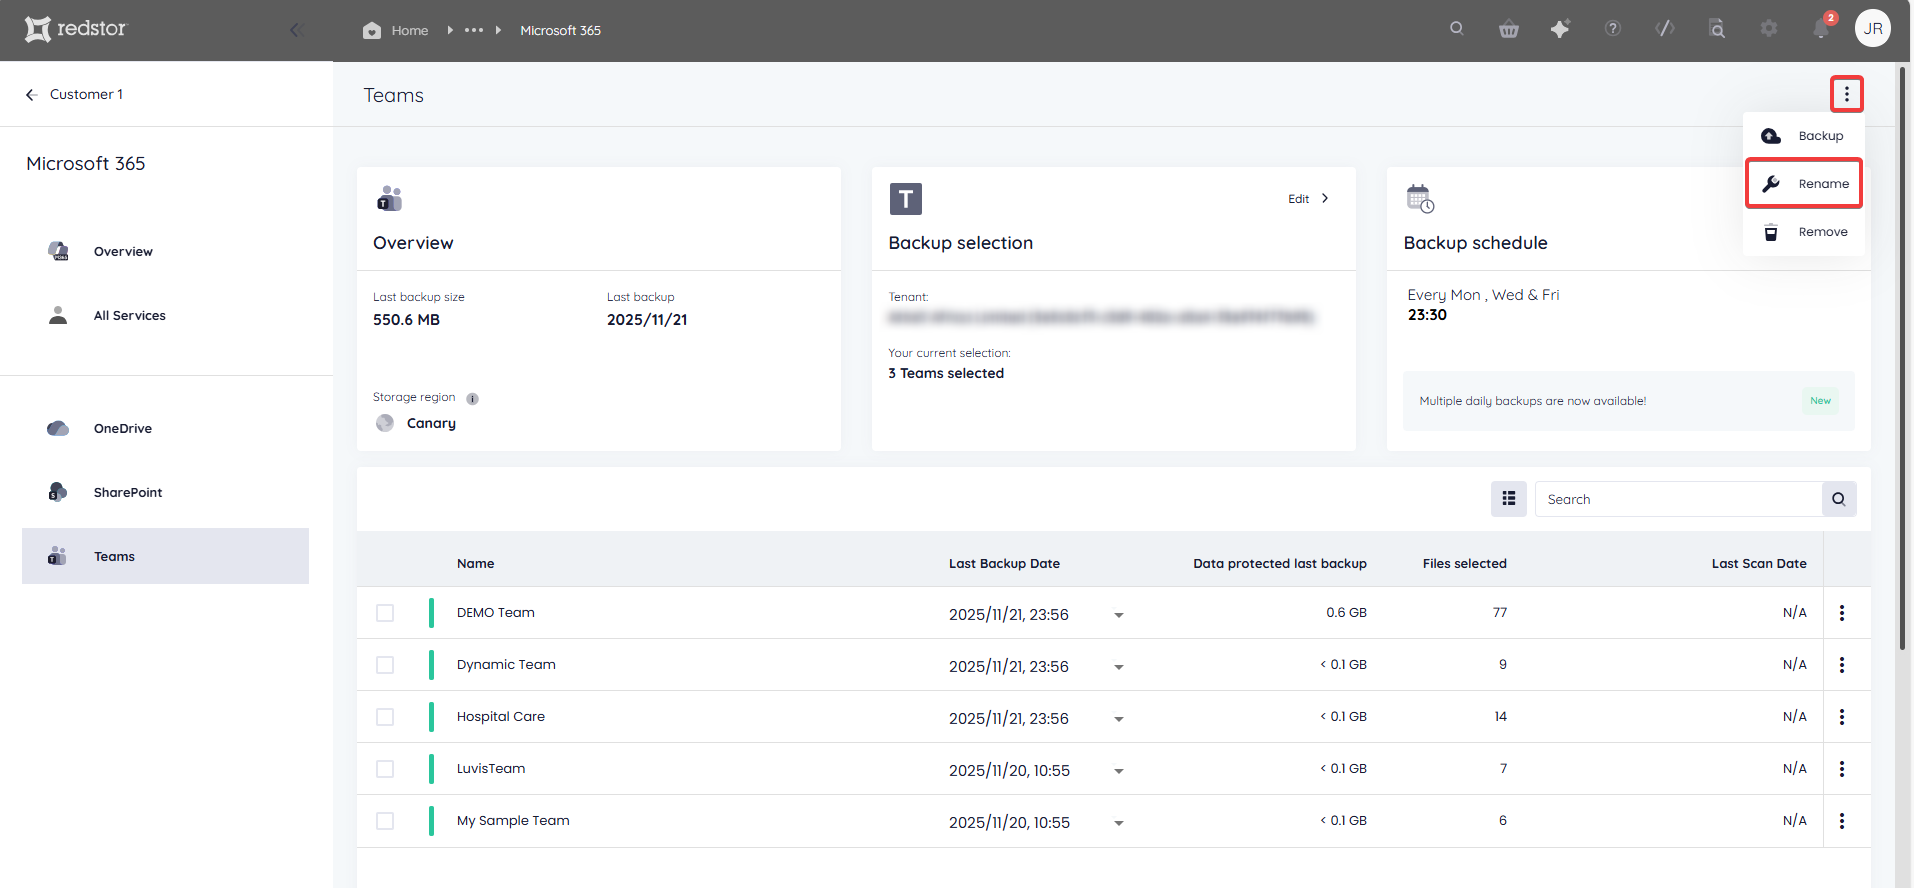Viewport: 1914px width, 888px height.
Task: Open the JR user avatar menu
Action: click(x=1873, y=29)
